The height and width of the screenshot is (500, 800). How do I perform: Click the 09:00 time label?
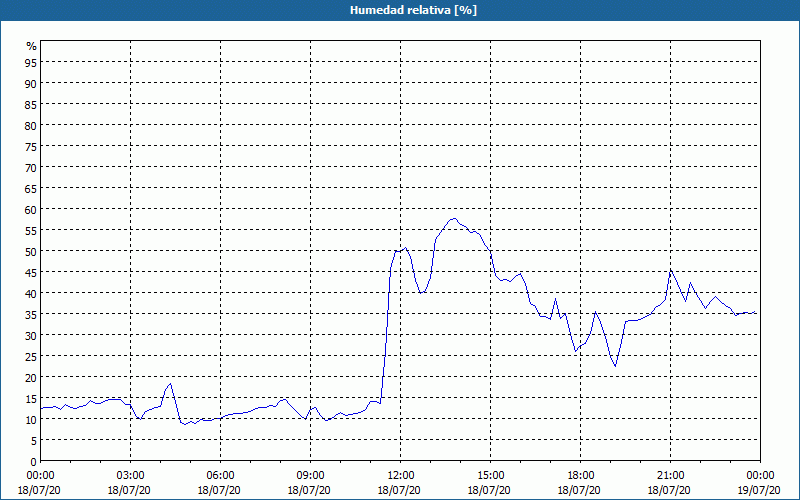[309, 476]
